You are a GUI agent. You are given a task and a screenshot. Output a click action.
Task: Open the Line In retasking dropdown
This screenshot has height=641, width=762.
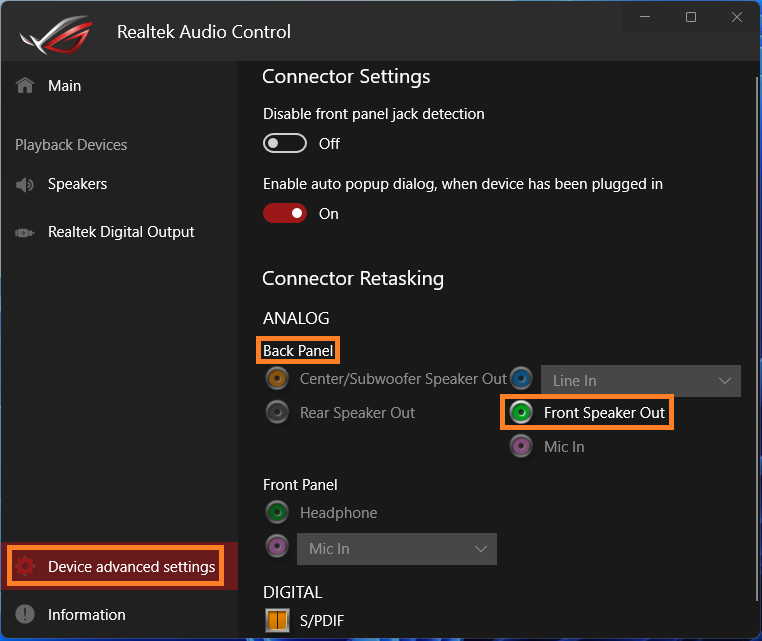coord(641,381)
